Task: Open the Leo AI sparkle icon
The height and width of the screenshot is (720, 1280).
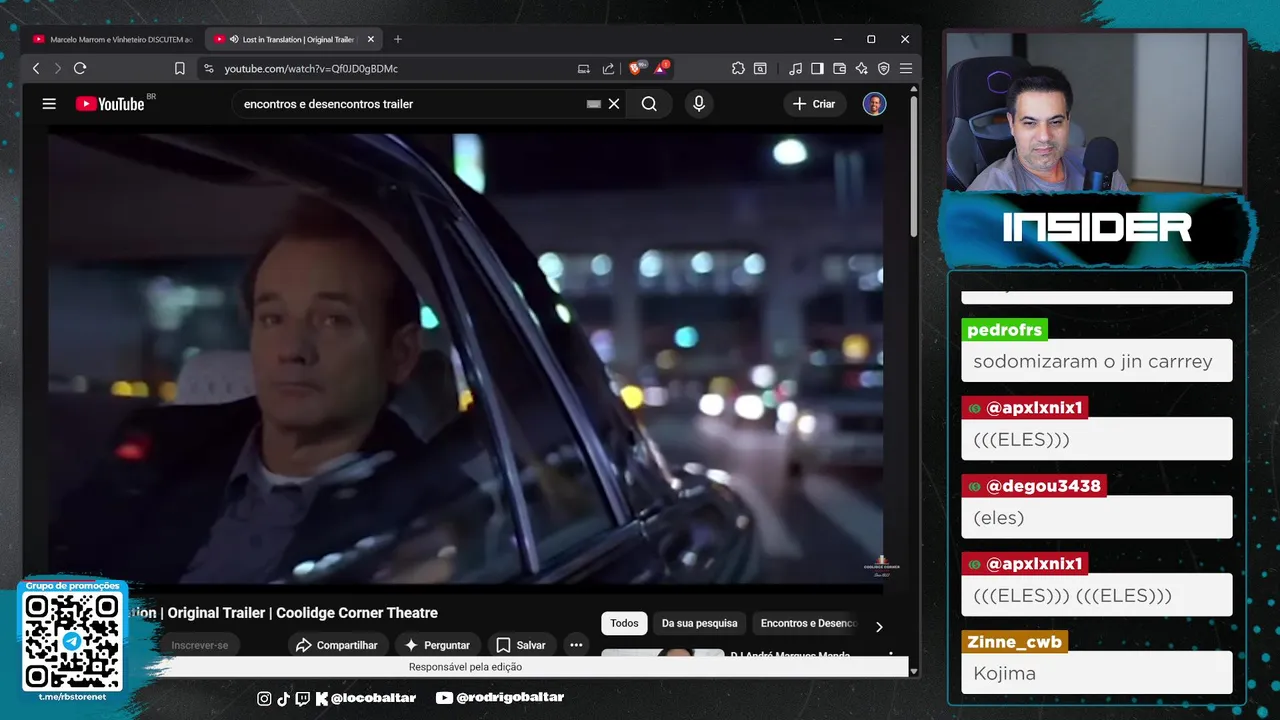Action: [861, 68]
